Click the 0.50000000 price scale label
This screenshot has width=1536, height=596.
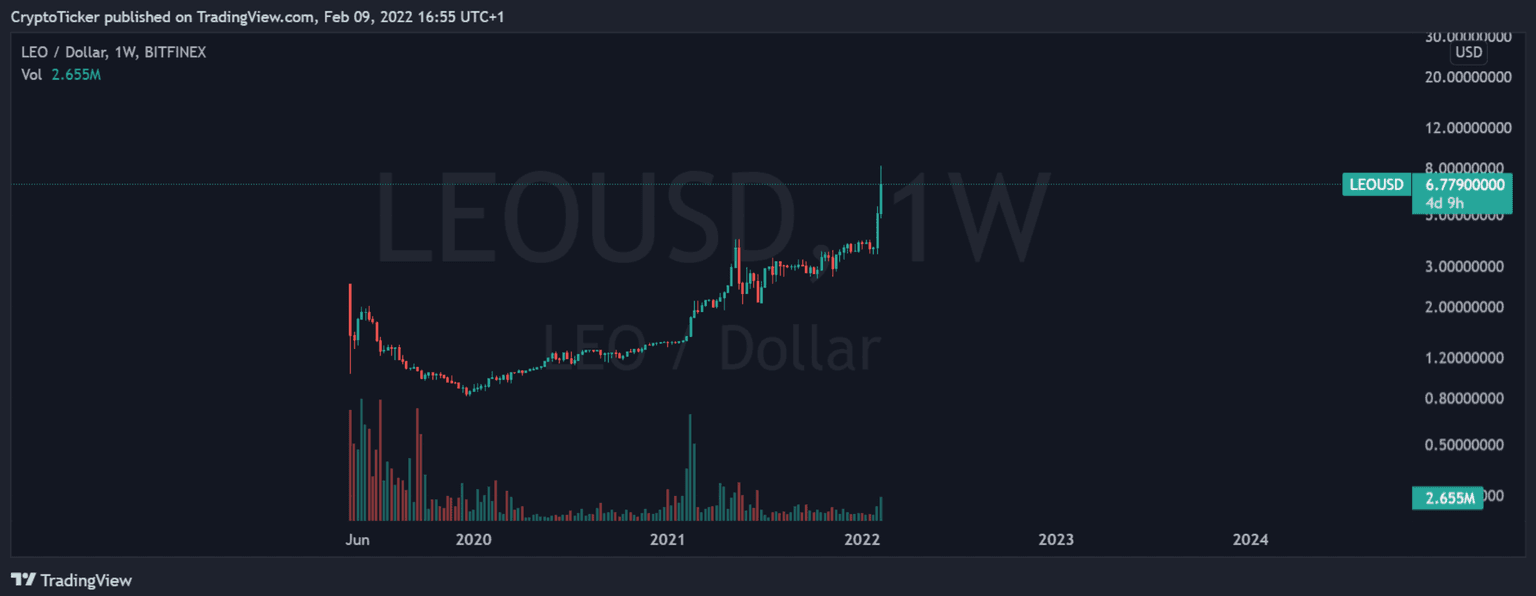pyautogui.click(x=1465, y=444)
